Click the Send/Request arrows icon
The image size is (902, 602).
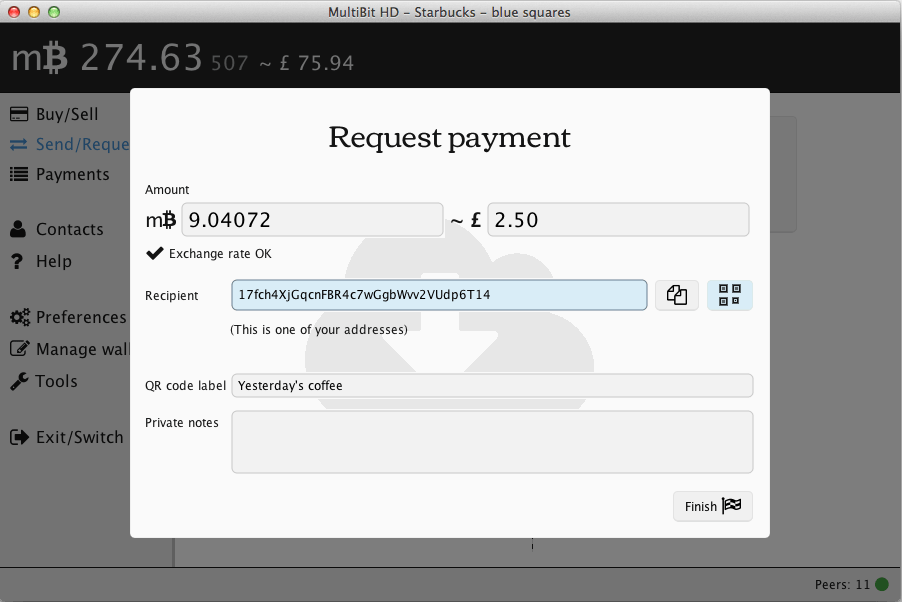pos(19,144)
